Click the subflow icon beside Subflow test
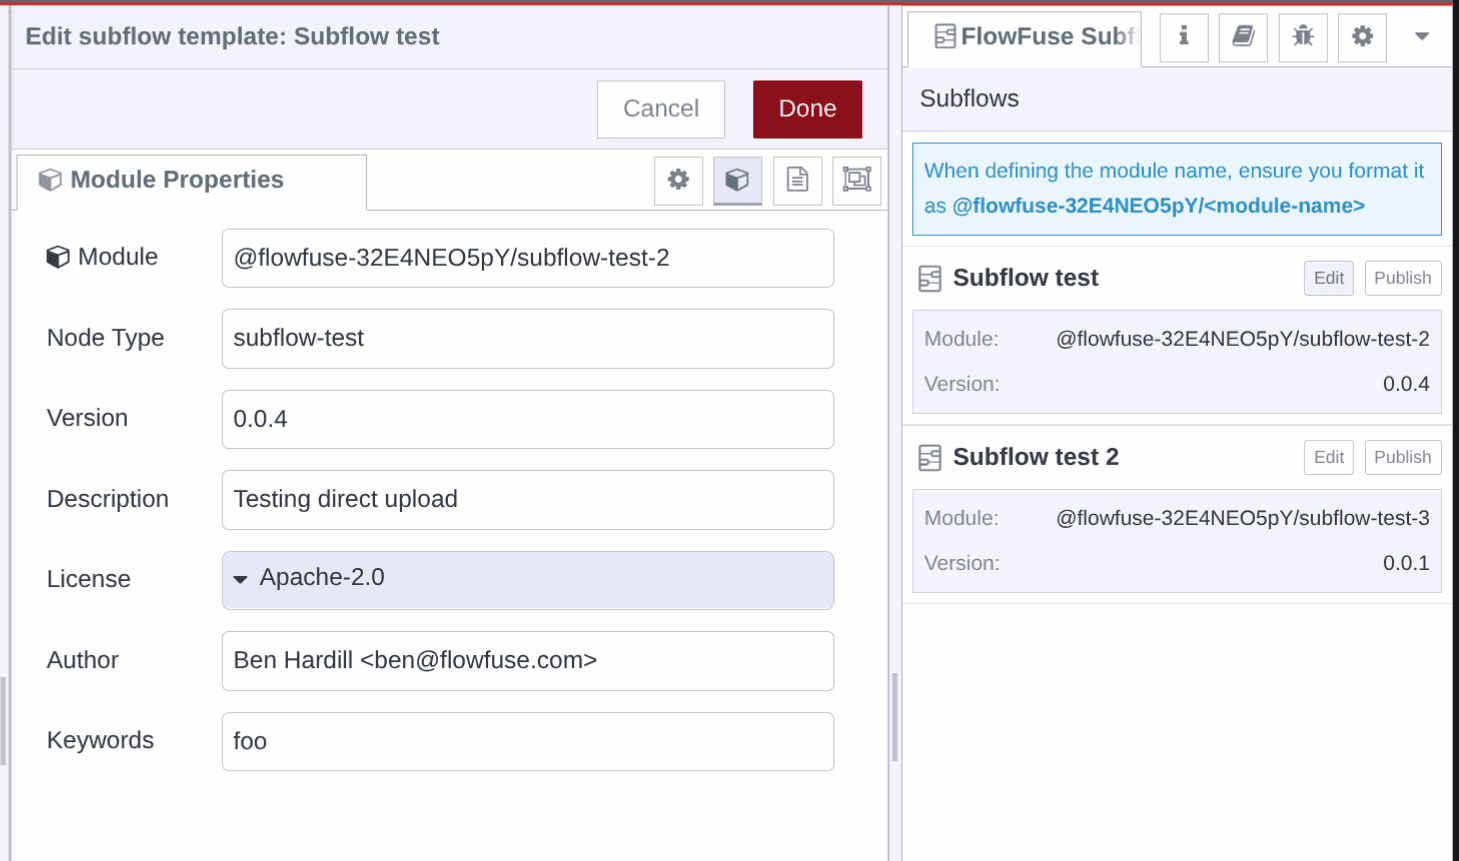 [x=929, y=278]
